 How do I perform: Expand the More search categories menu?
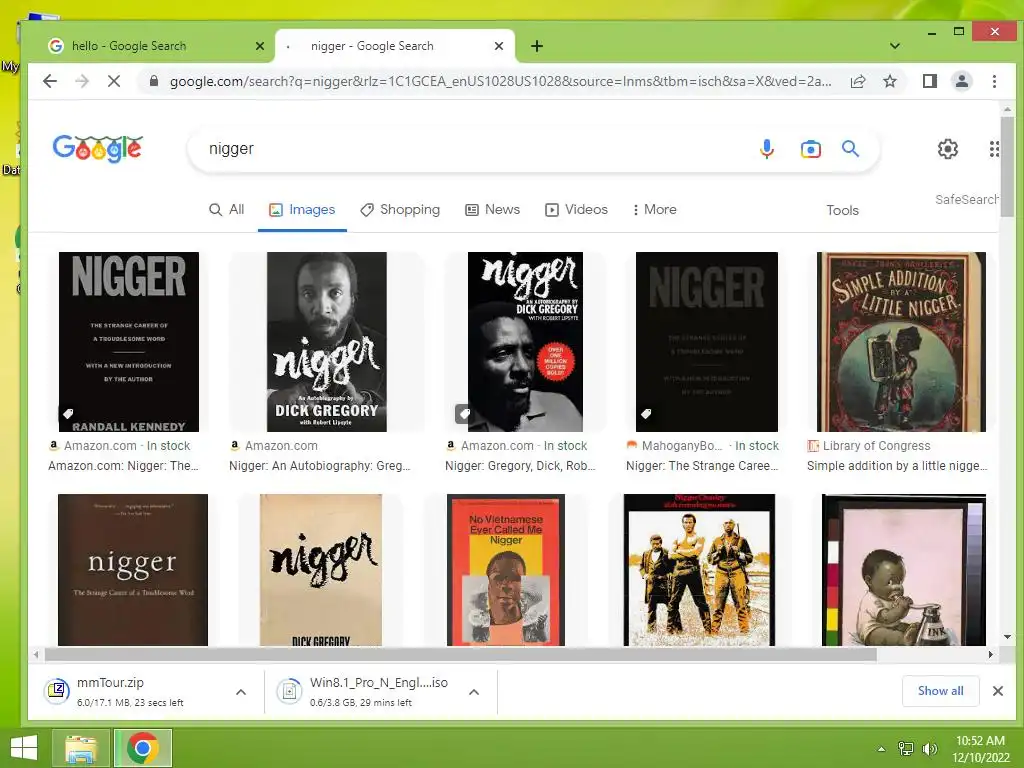pyautogui.click(x=654, y=210)
